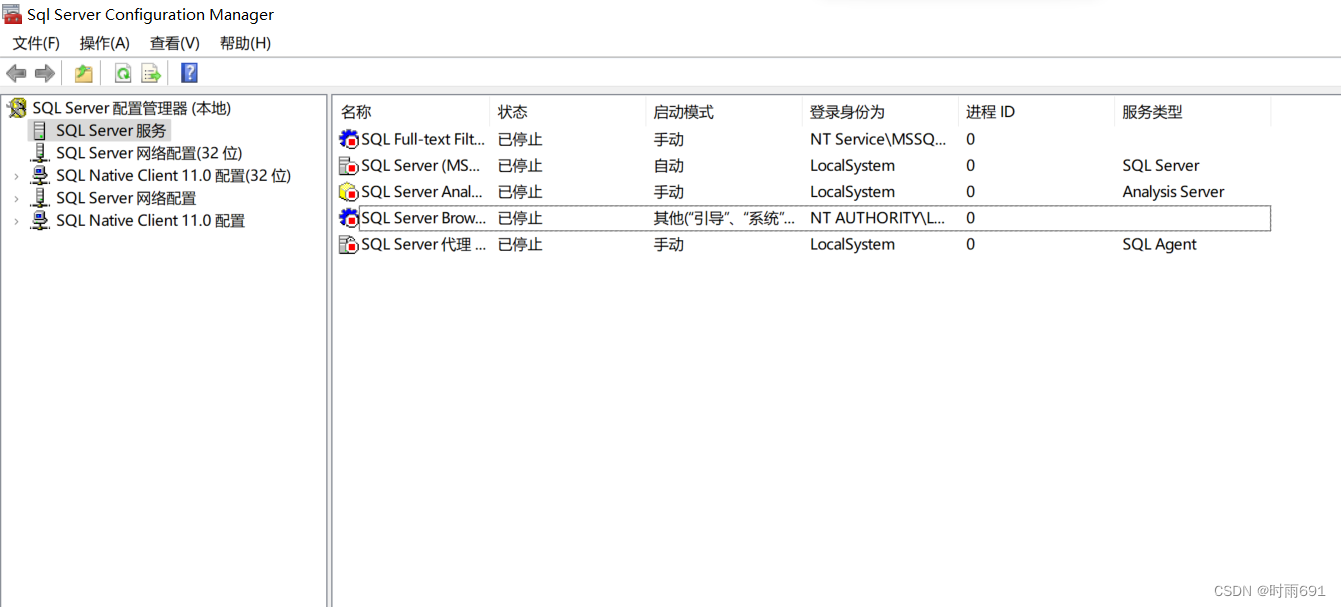Select SQL Server 网络配置(32 位) tree item
1341x607 pixels.
(149, 153)
